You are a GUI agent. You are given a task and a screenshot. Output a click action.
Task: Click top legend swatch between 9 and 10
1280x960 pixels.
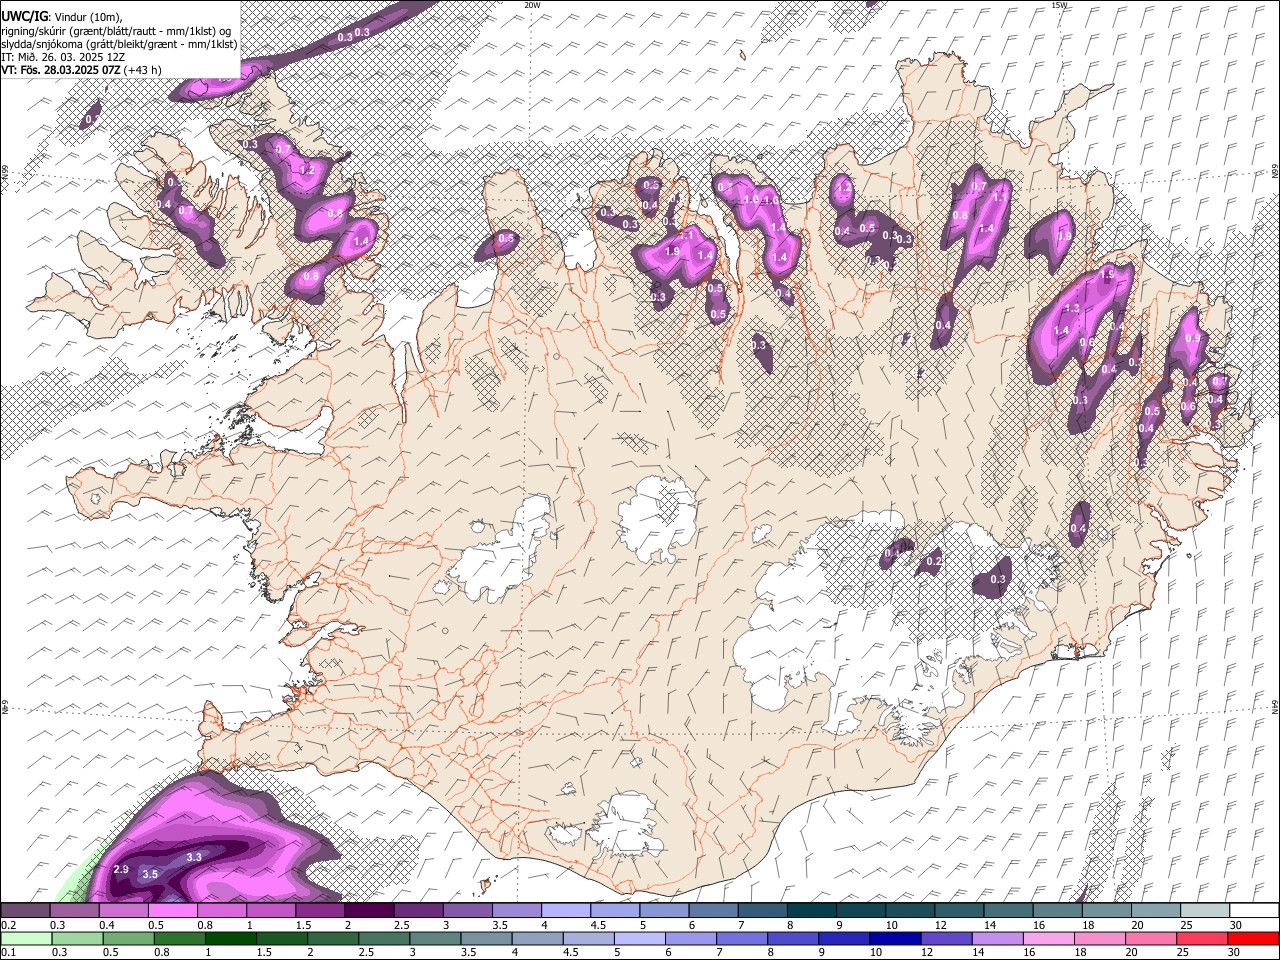coord(861,911)
